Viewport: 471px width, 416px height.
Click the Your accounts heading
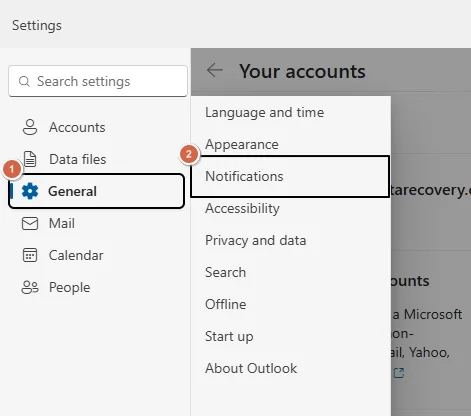(x=302, y=71)
